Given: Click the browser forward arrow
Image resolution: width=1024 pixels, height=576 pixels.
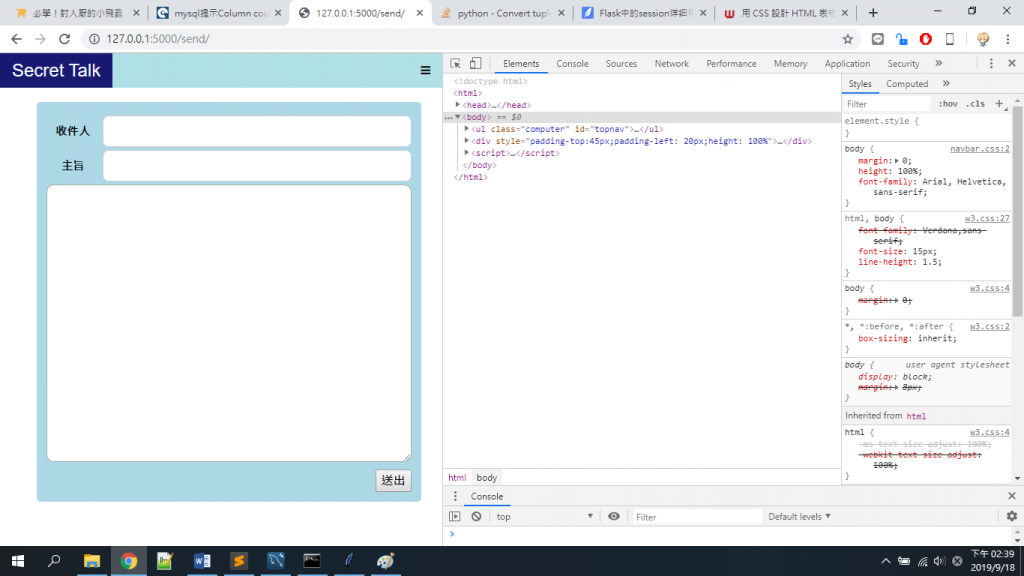Looking at the screenshot, I should pyautogui.click(x=40, y=39).
